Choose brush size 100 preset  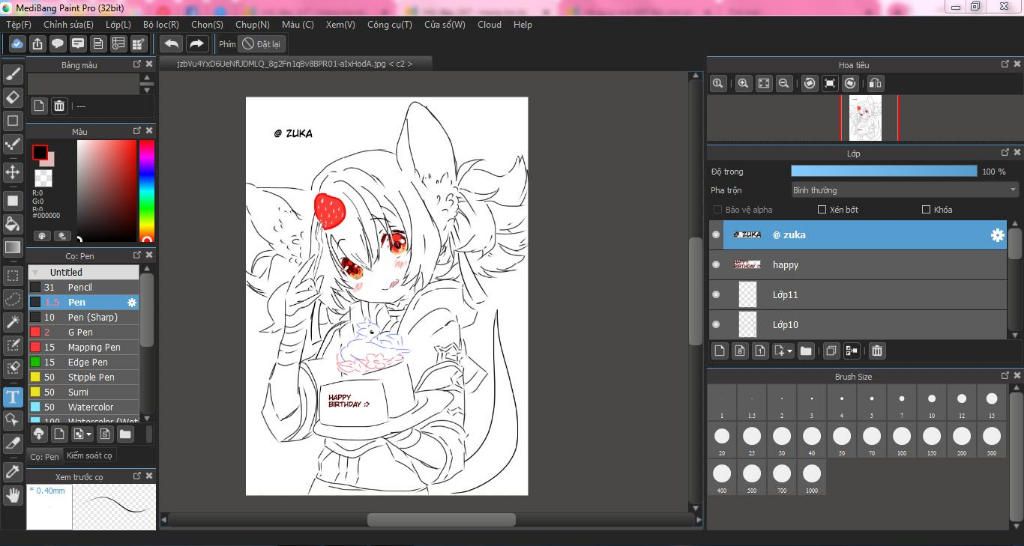point(902,440)
